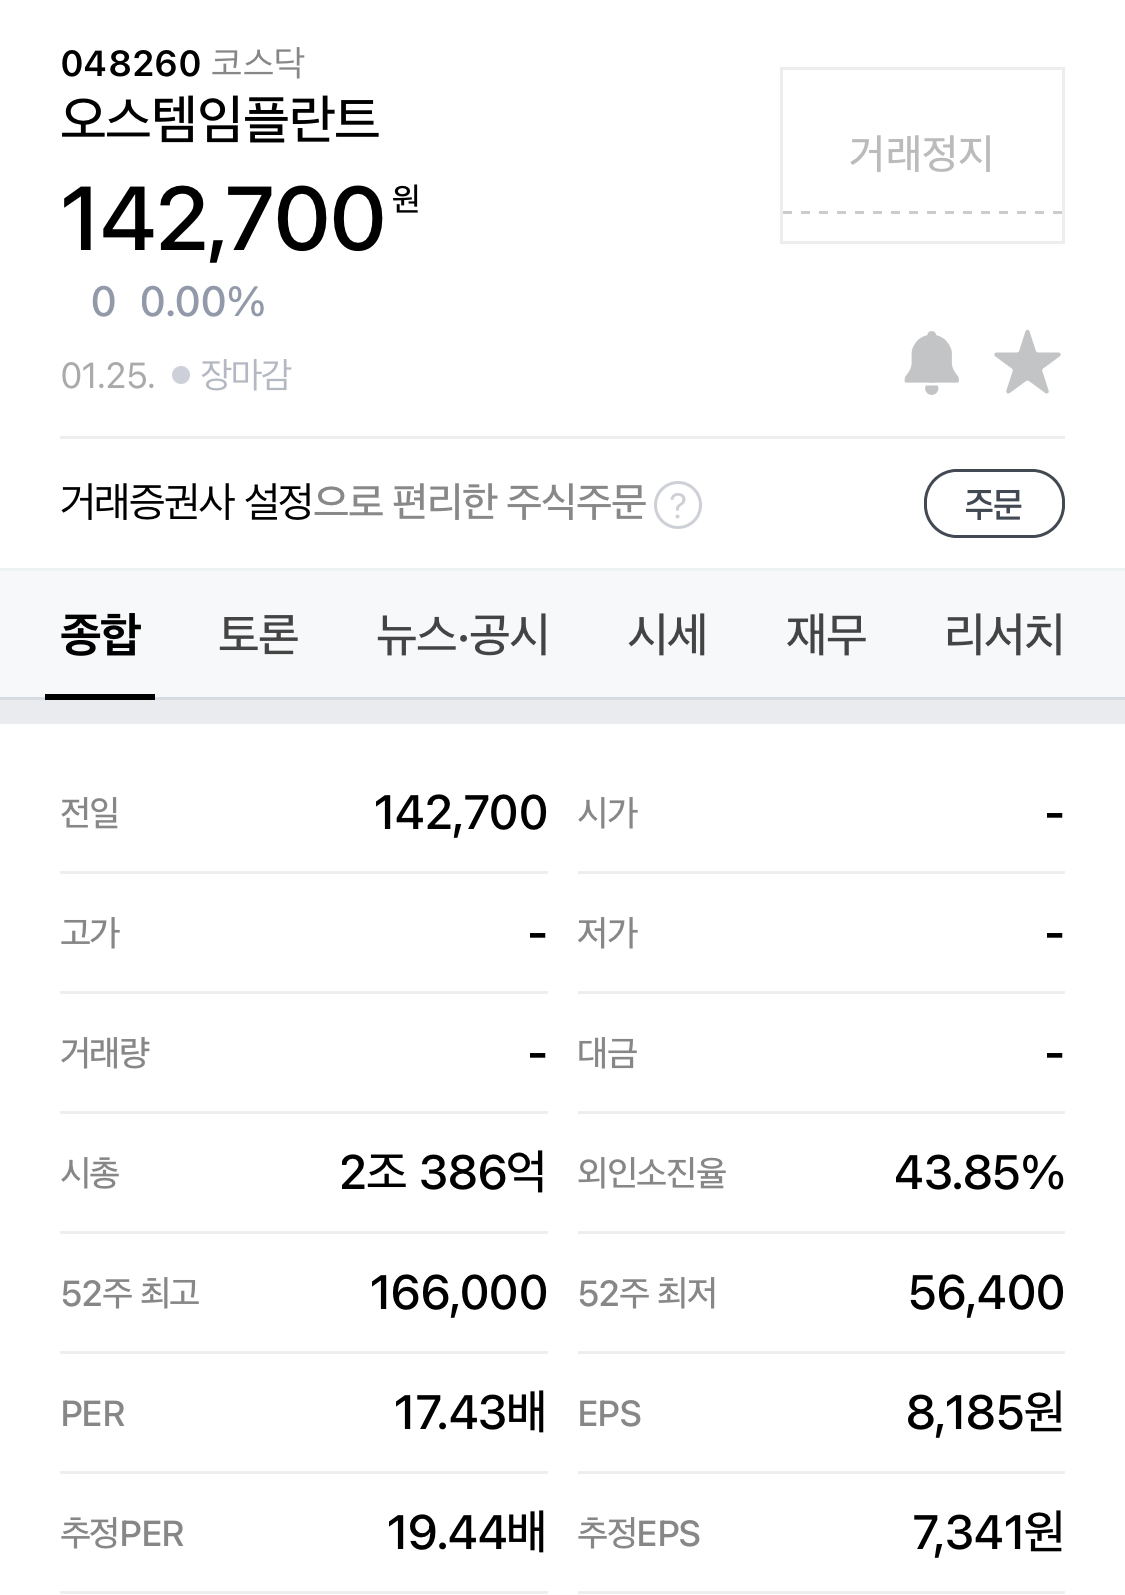Open the 리서치 tab

pos(1003,635)
